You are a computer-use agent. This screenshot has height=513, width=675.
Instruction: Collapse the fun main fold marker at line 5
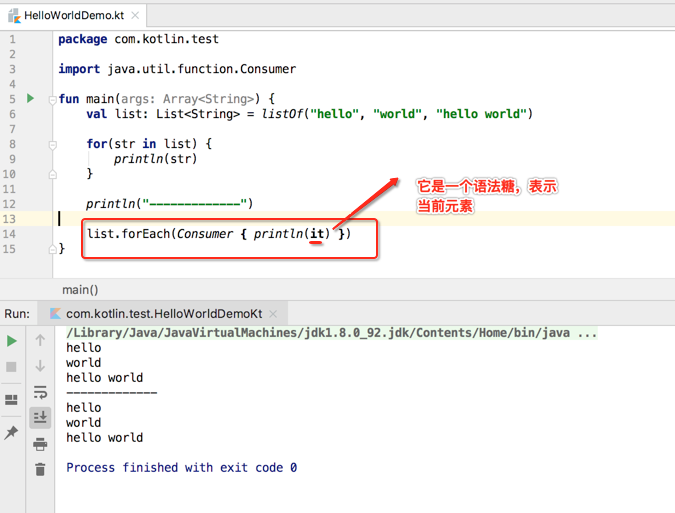click(x=53, y=100)
